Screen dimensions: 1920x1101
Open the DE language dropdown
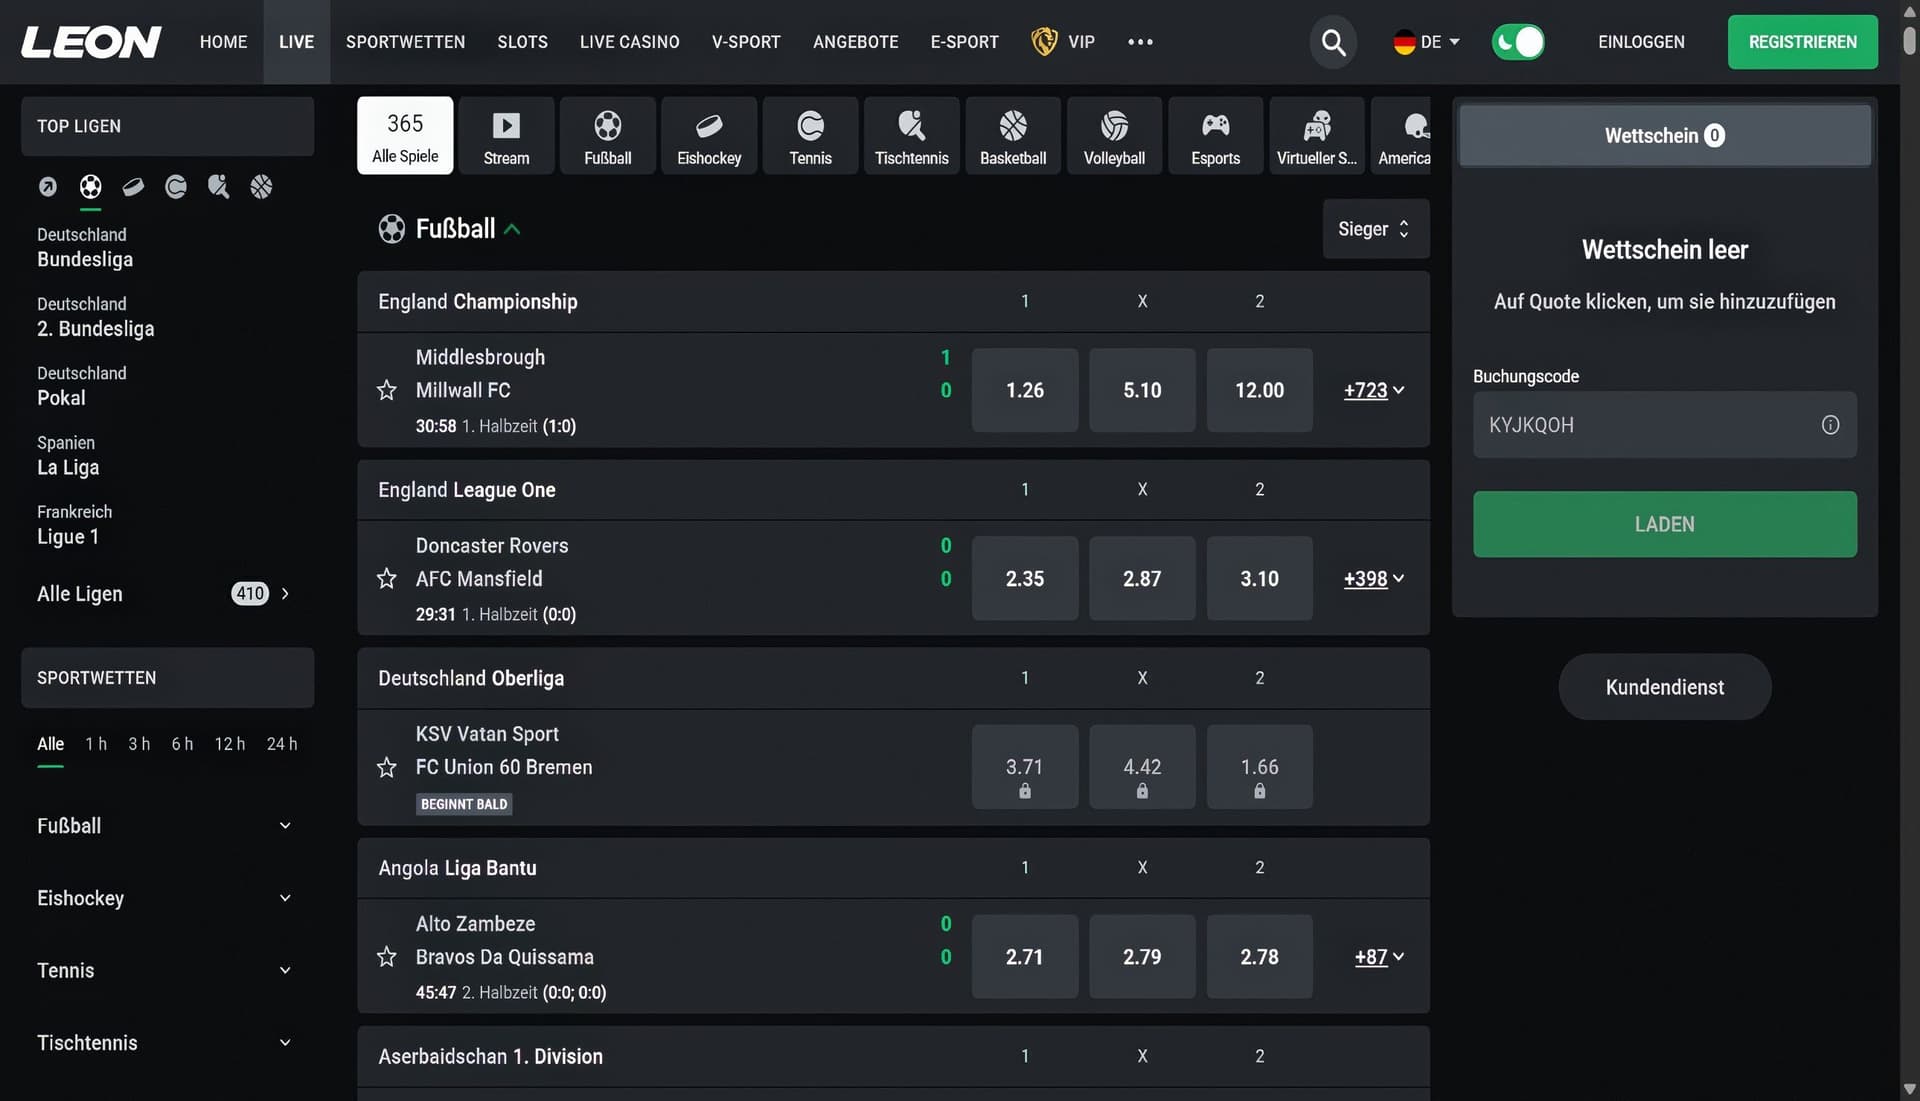click(x=1426, y=42)
